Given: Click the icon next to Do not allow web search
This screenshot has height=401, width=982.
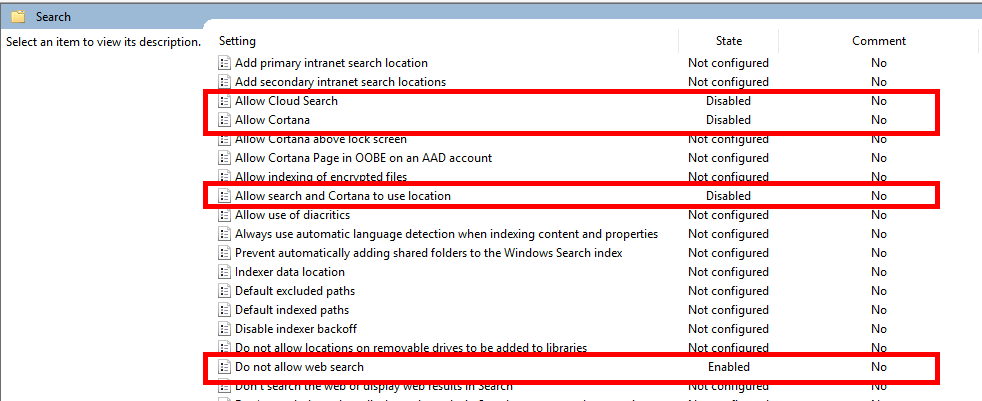Looking at the screenshot, I should 225,367.
